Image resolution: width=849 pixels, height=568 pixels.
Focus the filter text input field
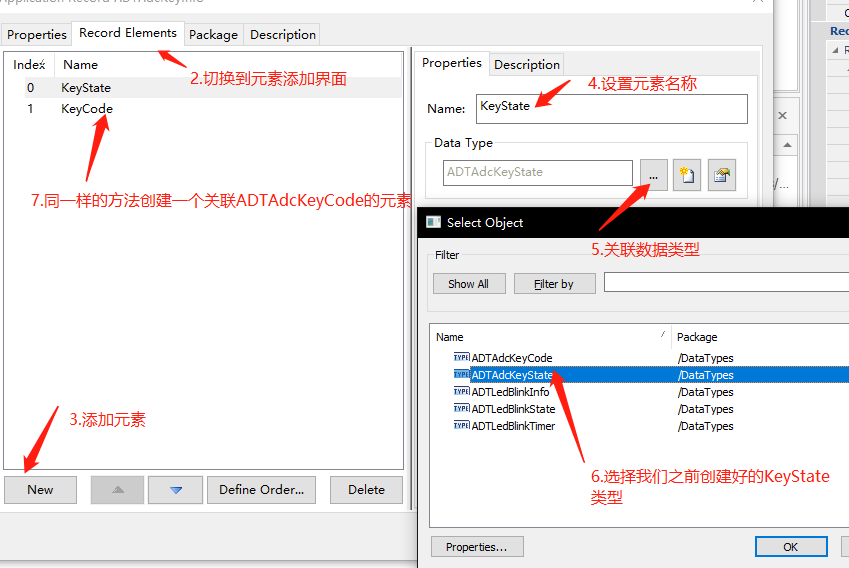(726, 282)
